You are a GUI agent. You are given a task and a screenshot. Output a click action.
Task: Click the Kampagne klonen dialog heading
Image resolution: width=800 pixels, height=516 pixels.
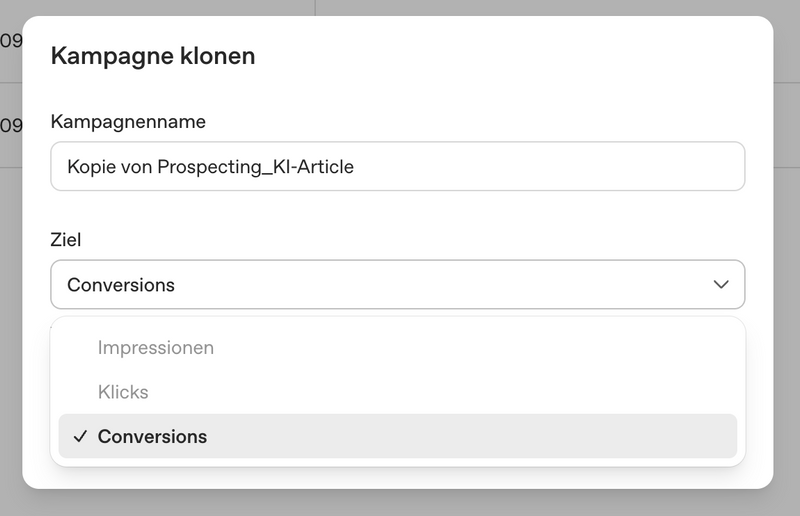[153, 56]
